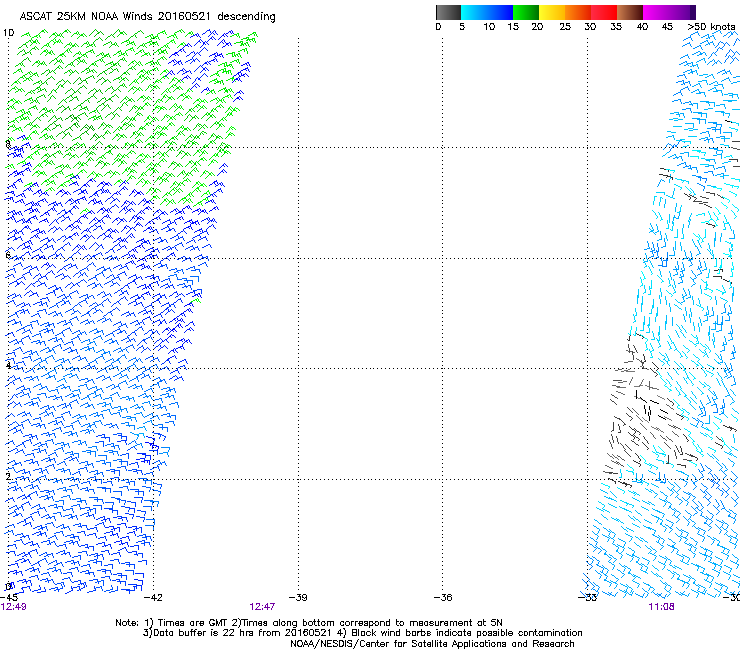This screenshot has width=740, height=650.
Task: Click the purple time label 12:47
Action: click(262, 607)
